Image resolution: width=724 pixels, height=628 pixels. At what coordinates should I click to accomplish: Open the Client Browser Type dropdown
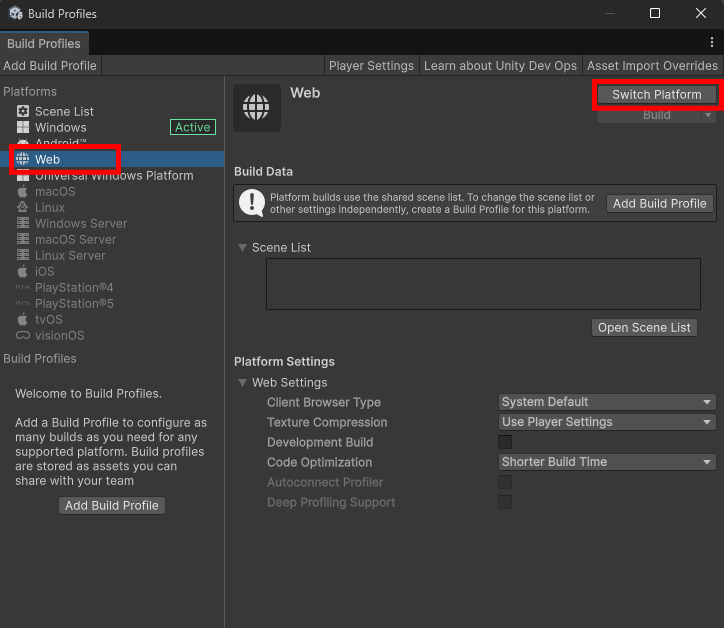tap(607, 402)
